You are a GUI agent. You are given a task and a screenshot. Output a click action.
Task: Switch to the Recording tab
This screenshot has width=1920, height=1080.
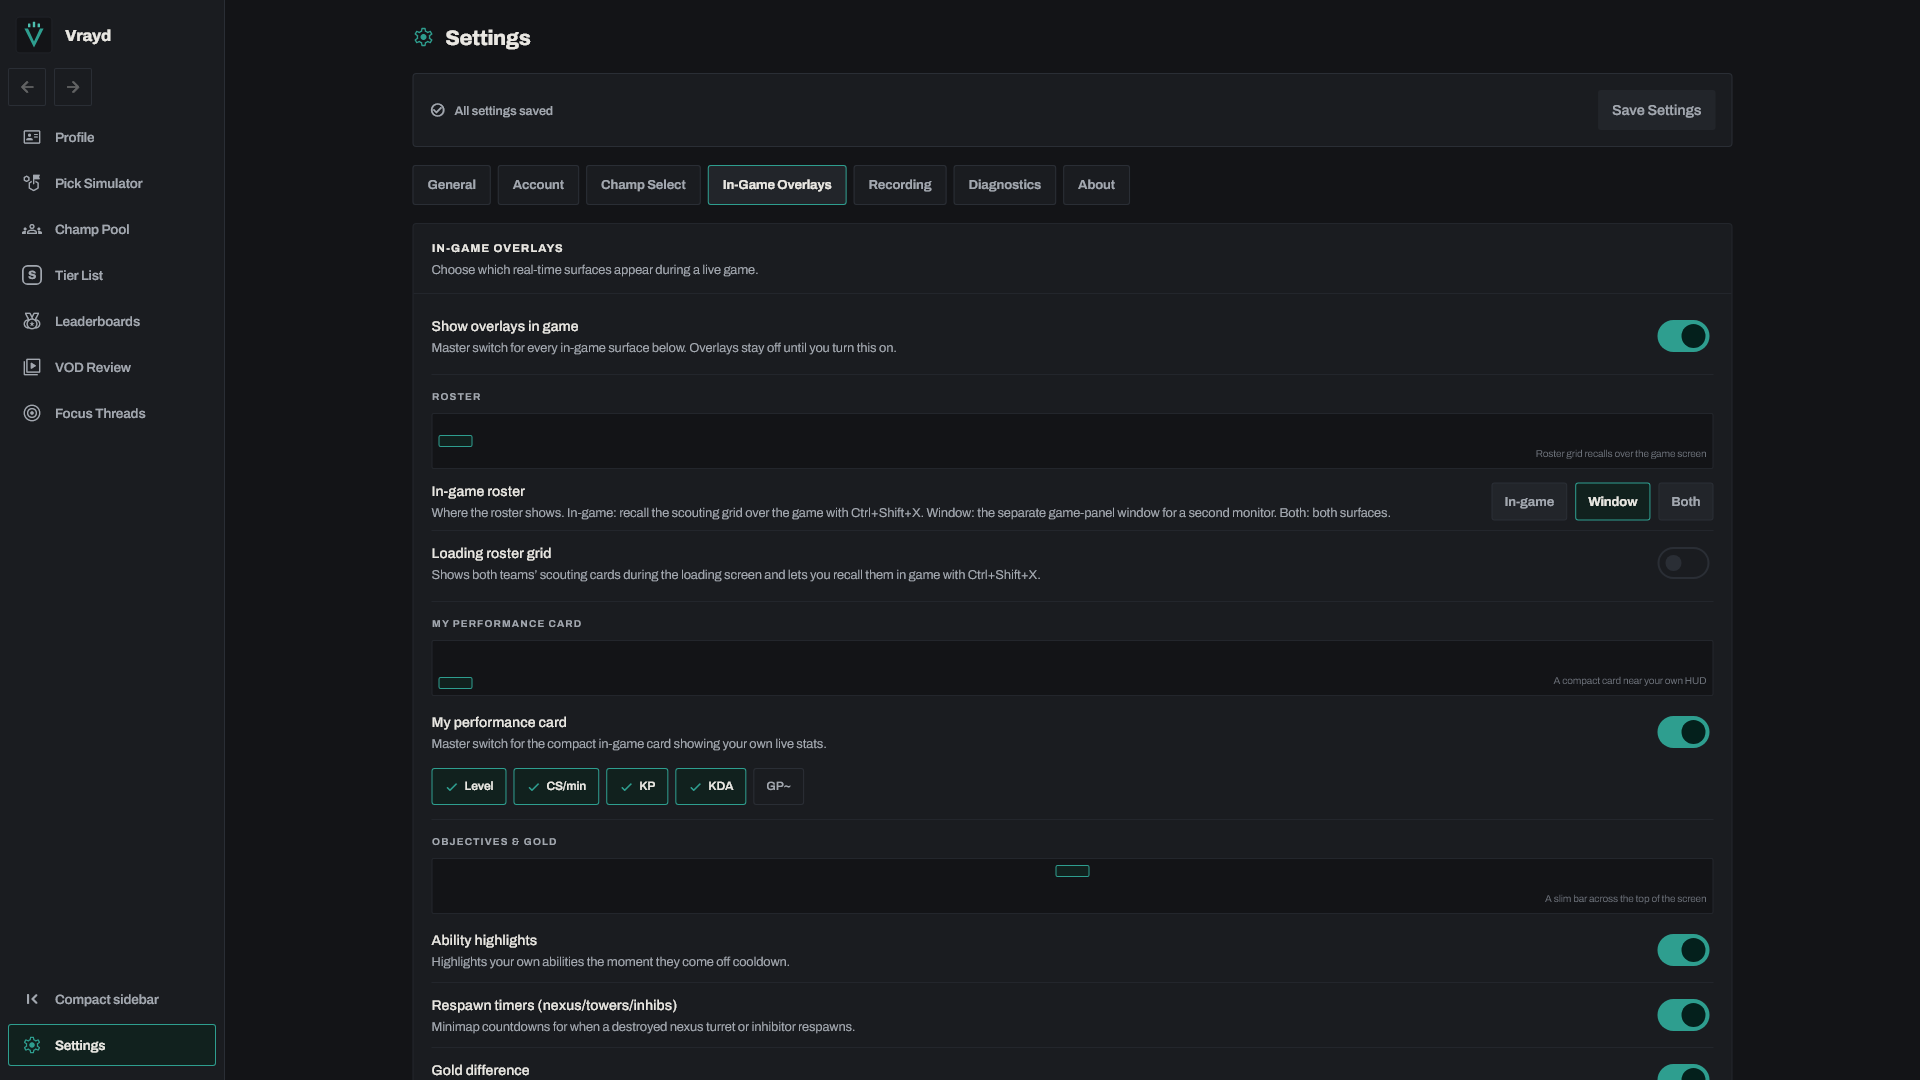pos(900,185)
